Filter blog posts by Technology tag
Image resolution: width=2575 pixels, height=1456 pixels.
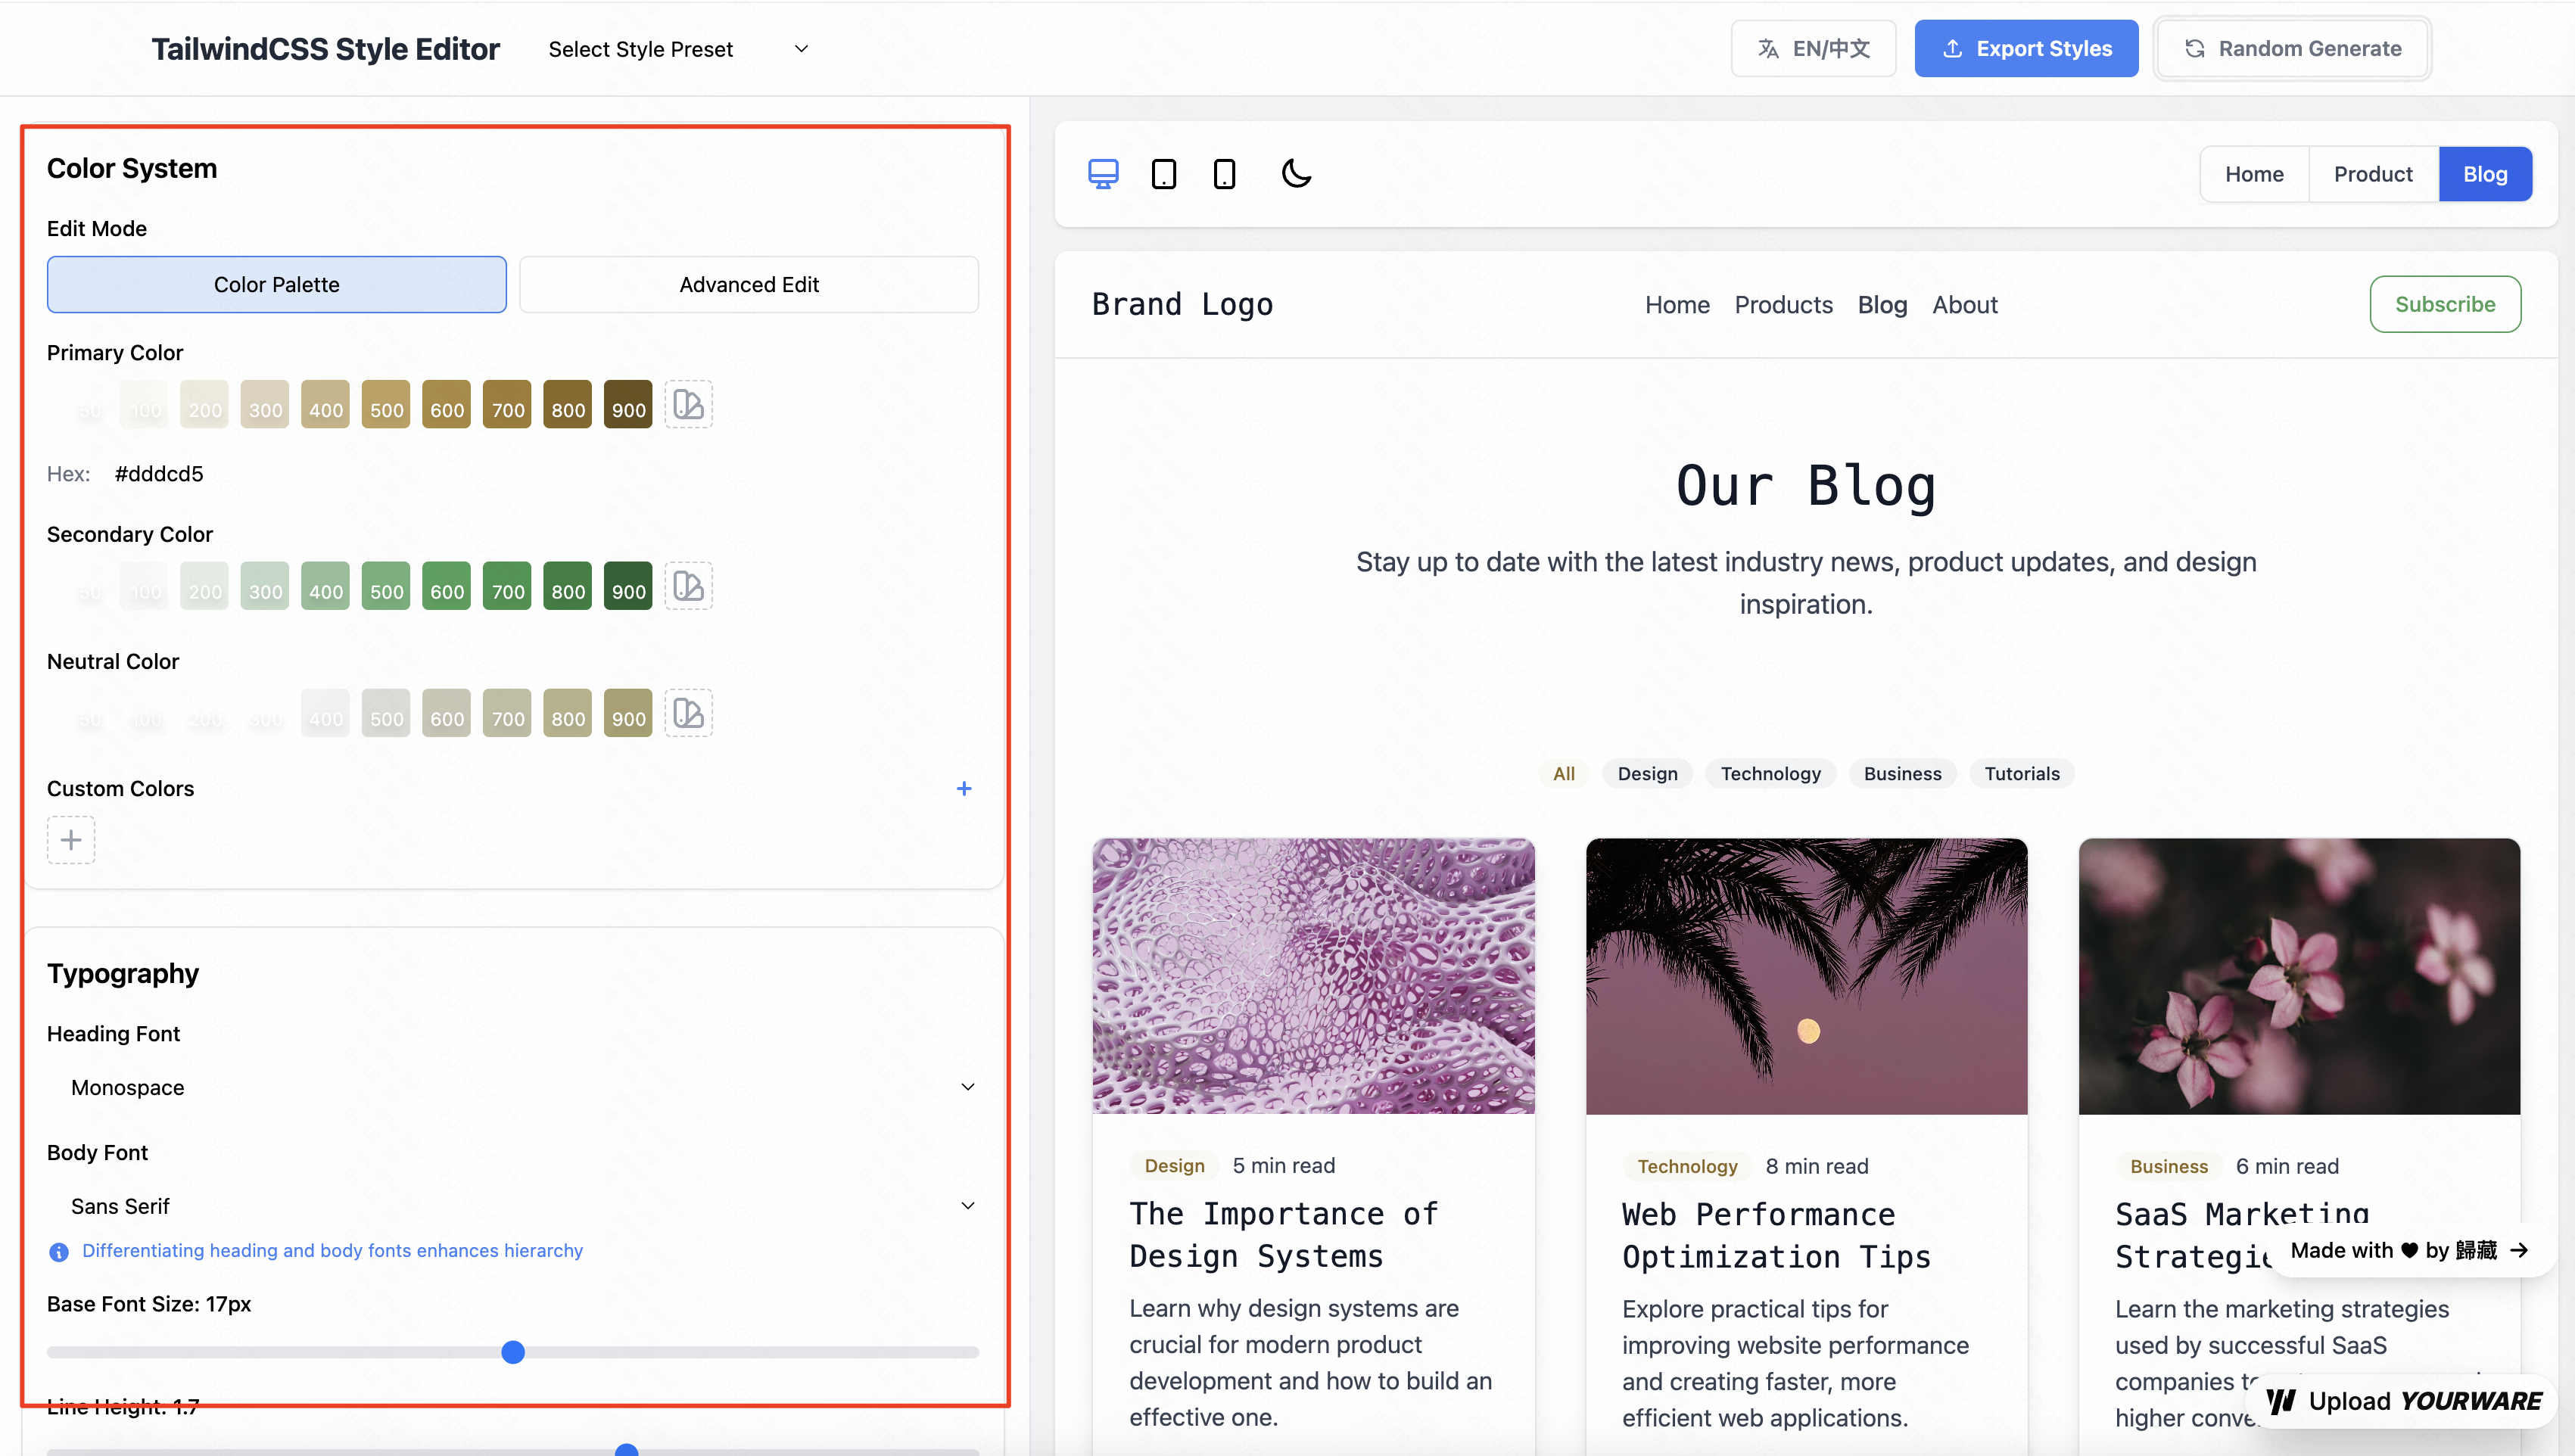(1770, 773)
